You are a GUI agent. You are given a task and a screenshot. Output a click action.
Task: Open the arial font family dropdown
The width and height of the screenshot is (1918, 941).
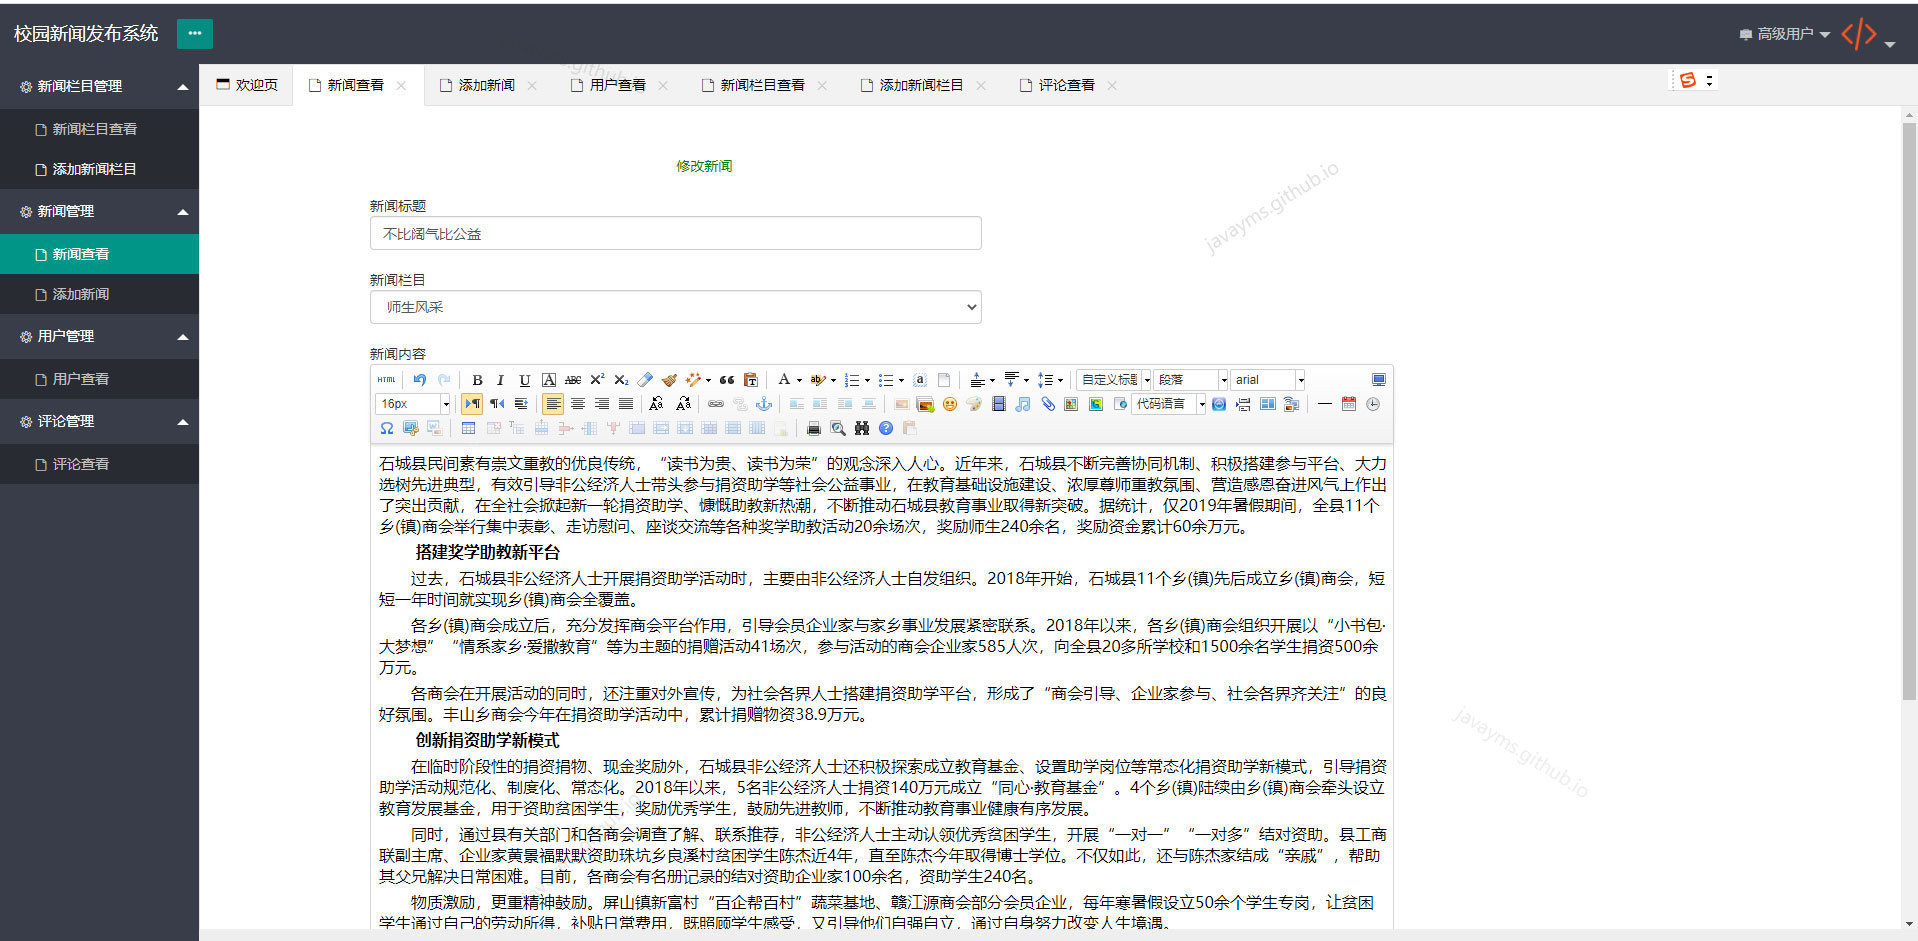tap(1268, 380)
